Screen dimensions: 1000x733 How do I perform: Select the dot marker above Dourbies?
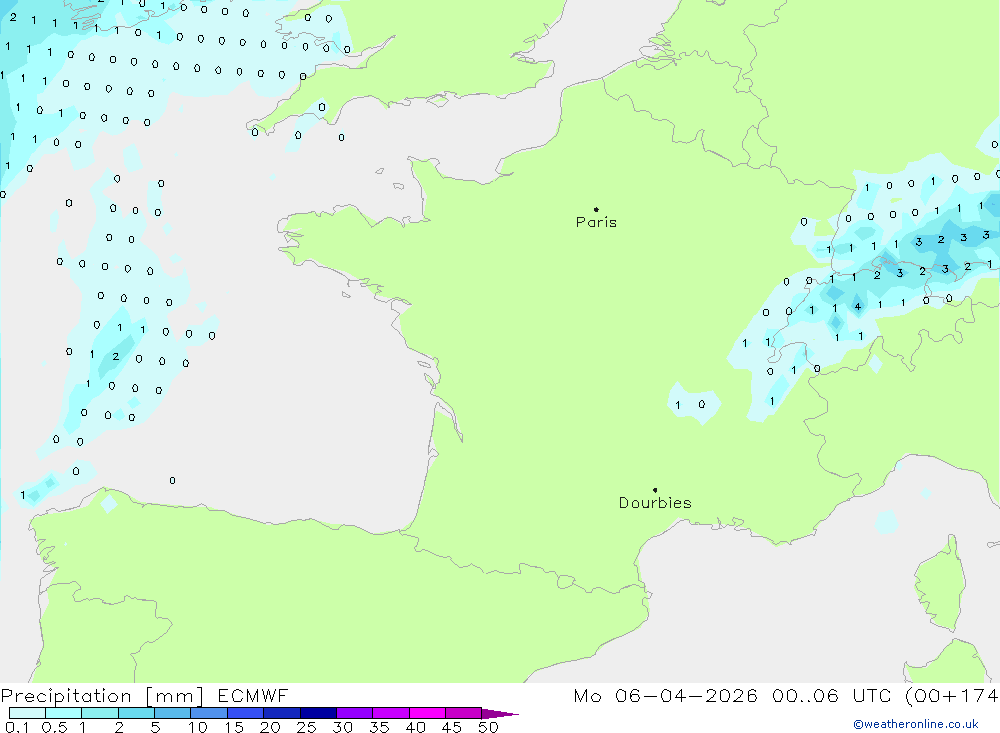pyautogui.click(x=655, y=490)
